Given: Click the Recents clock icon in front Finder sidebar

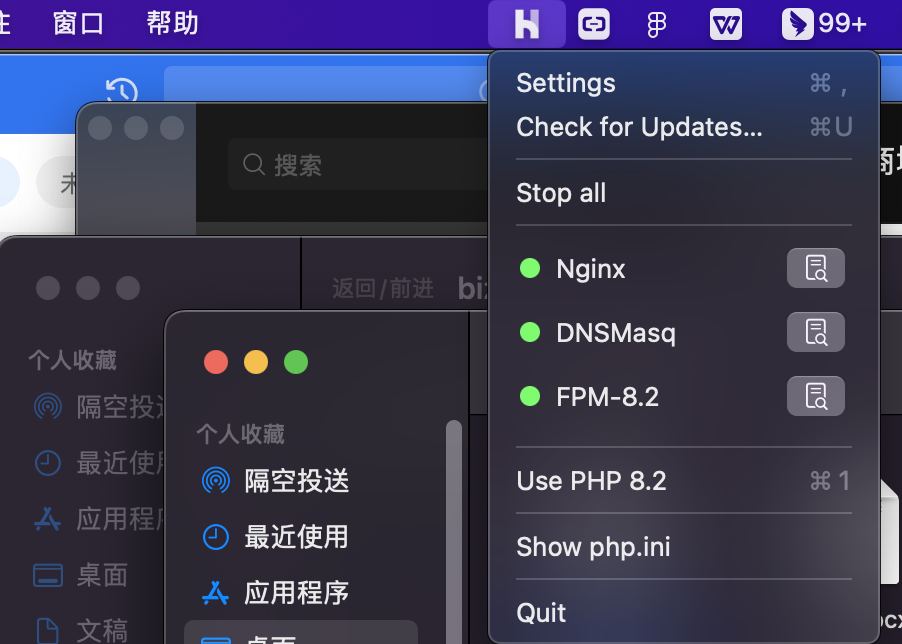Looking at the screenshot, I should click(x=216, y=537).
